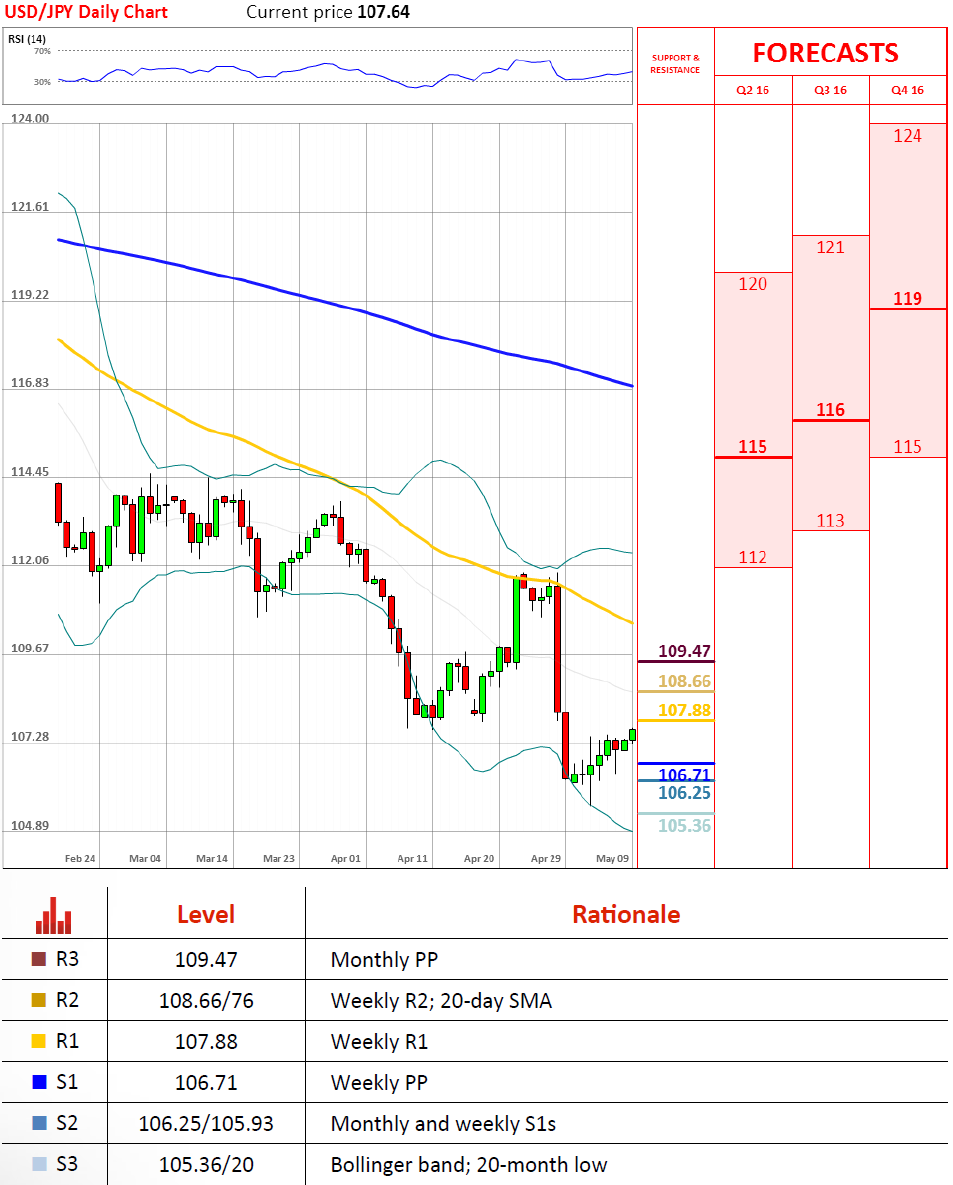
Task: Click the RSI 70% level label
Action: point(42,51)
